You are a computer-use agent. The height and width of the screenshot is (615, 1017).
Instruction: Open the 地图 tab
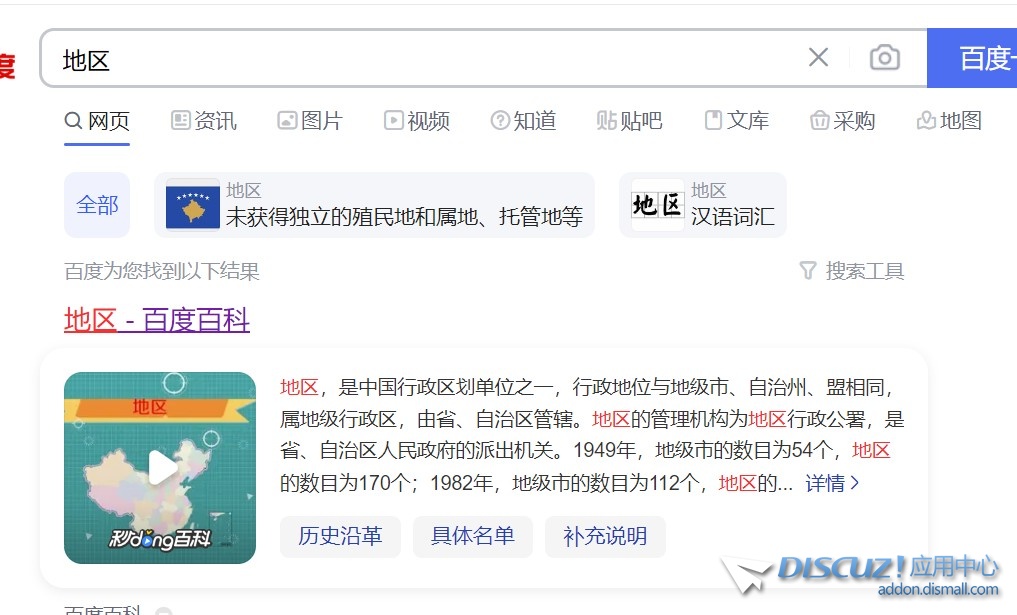949,121
